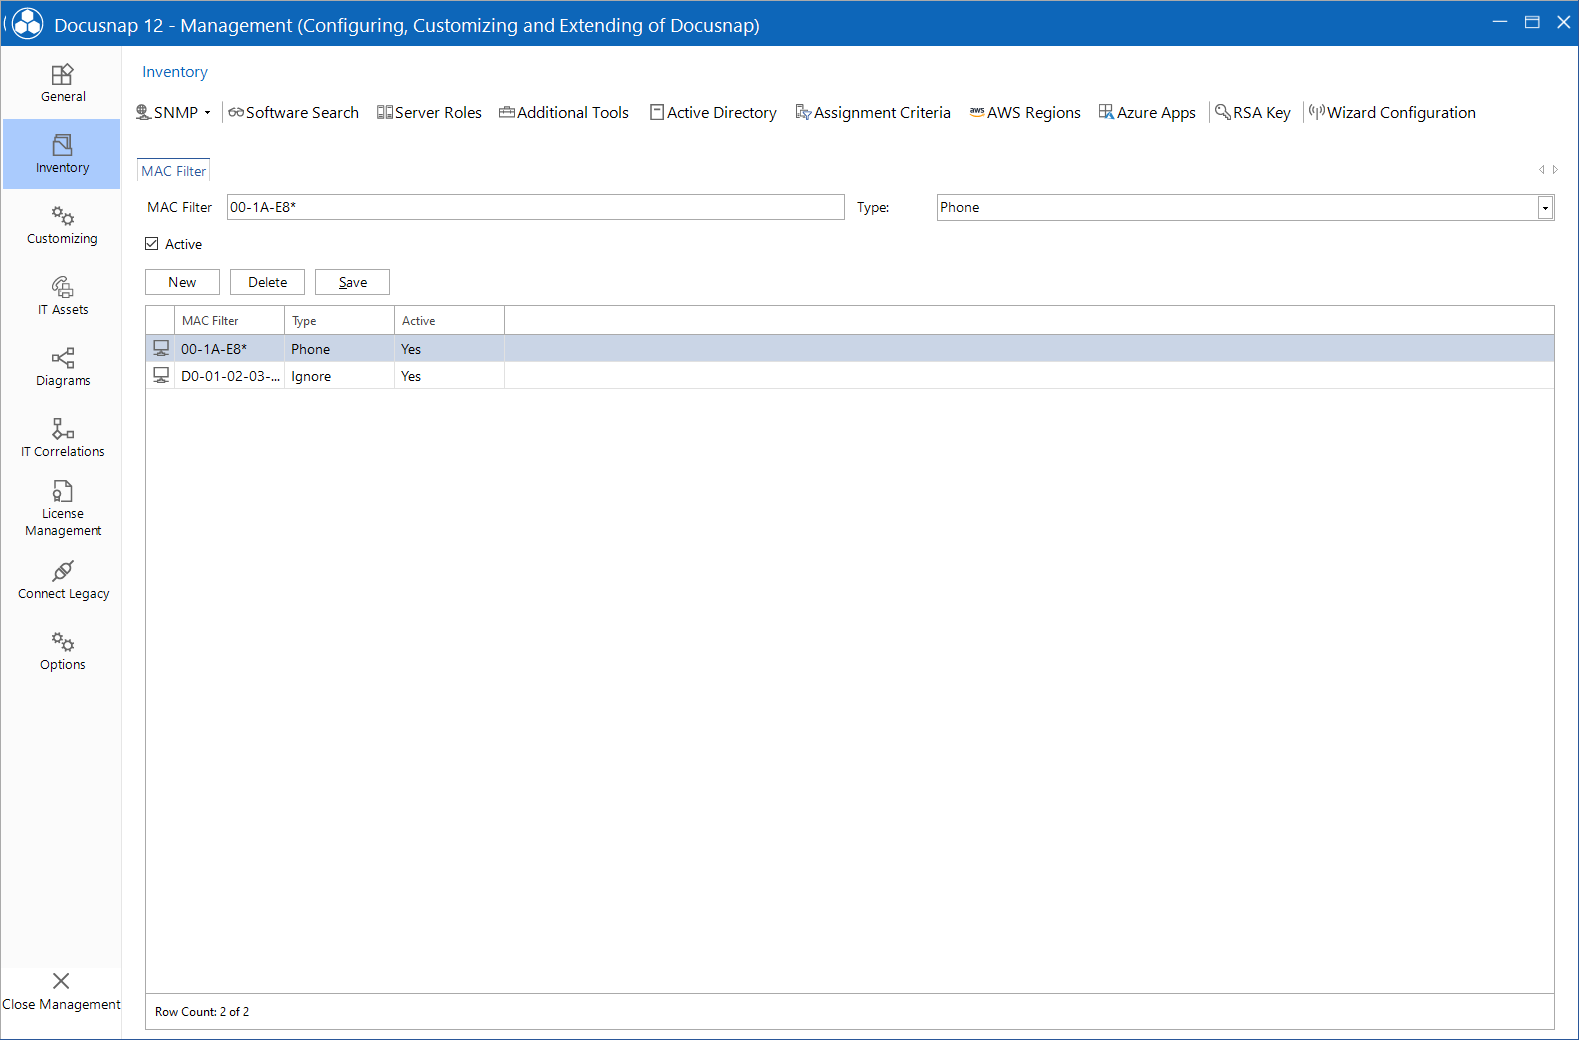Open the Customizing gears icon
Image resolution: width=1579 pixels, height=1040 pixels.
pyautogui.click(x=62, y=216)
